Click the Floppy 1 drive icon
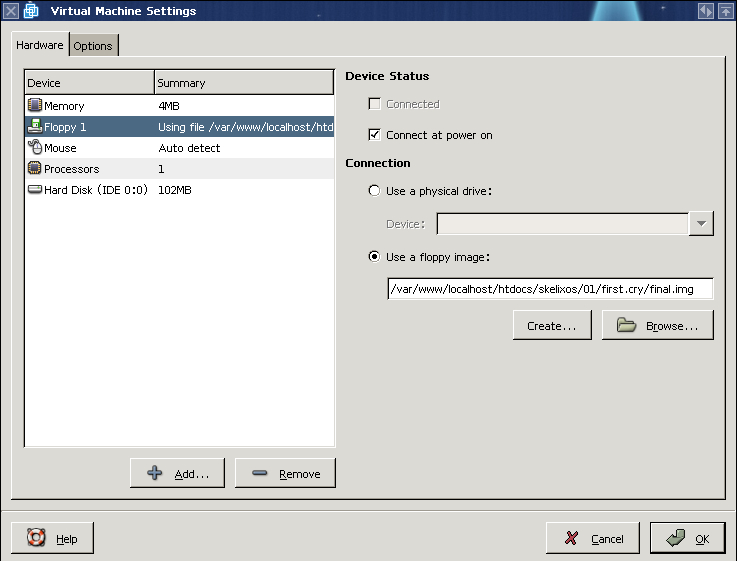 coord(35,126)
